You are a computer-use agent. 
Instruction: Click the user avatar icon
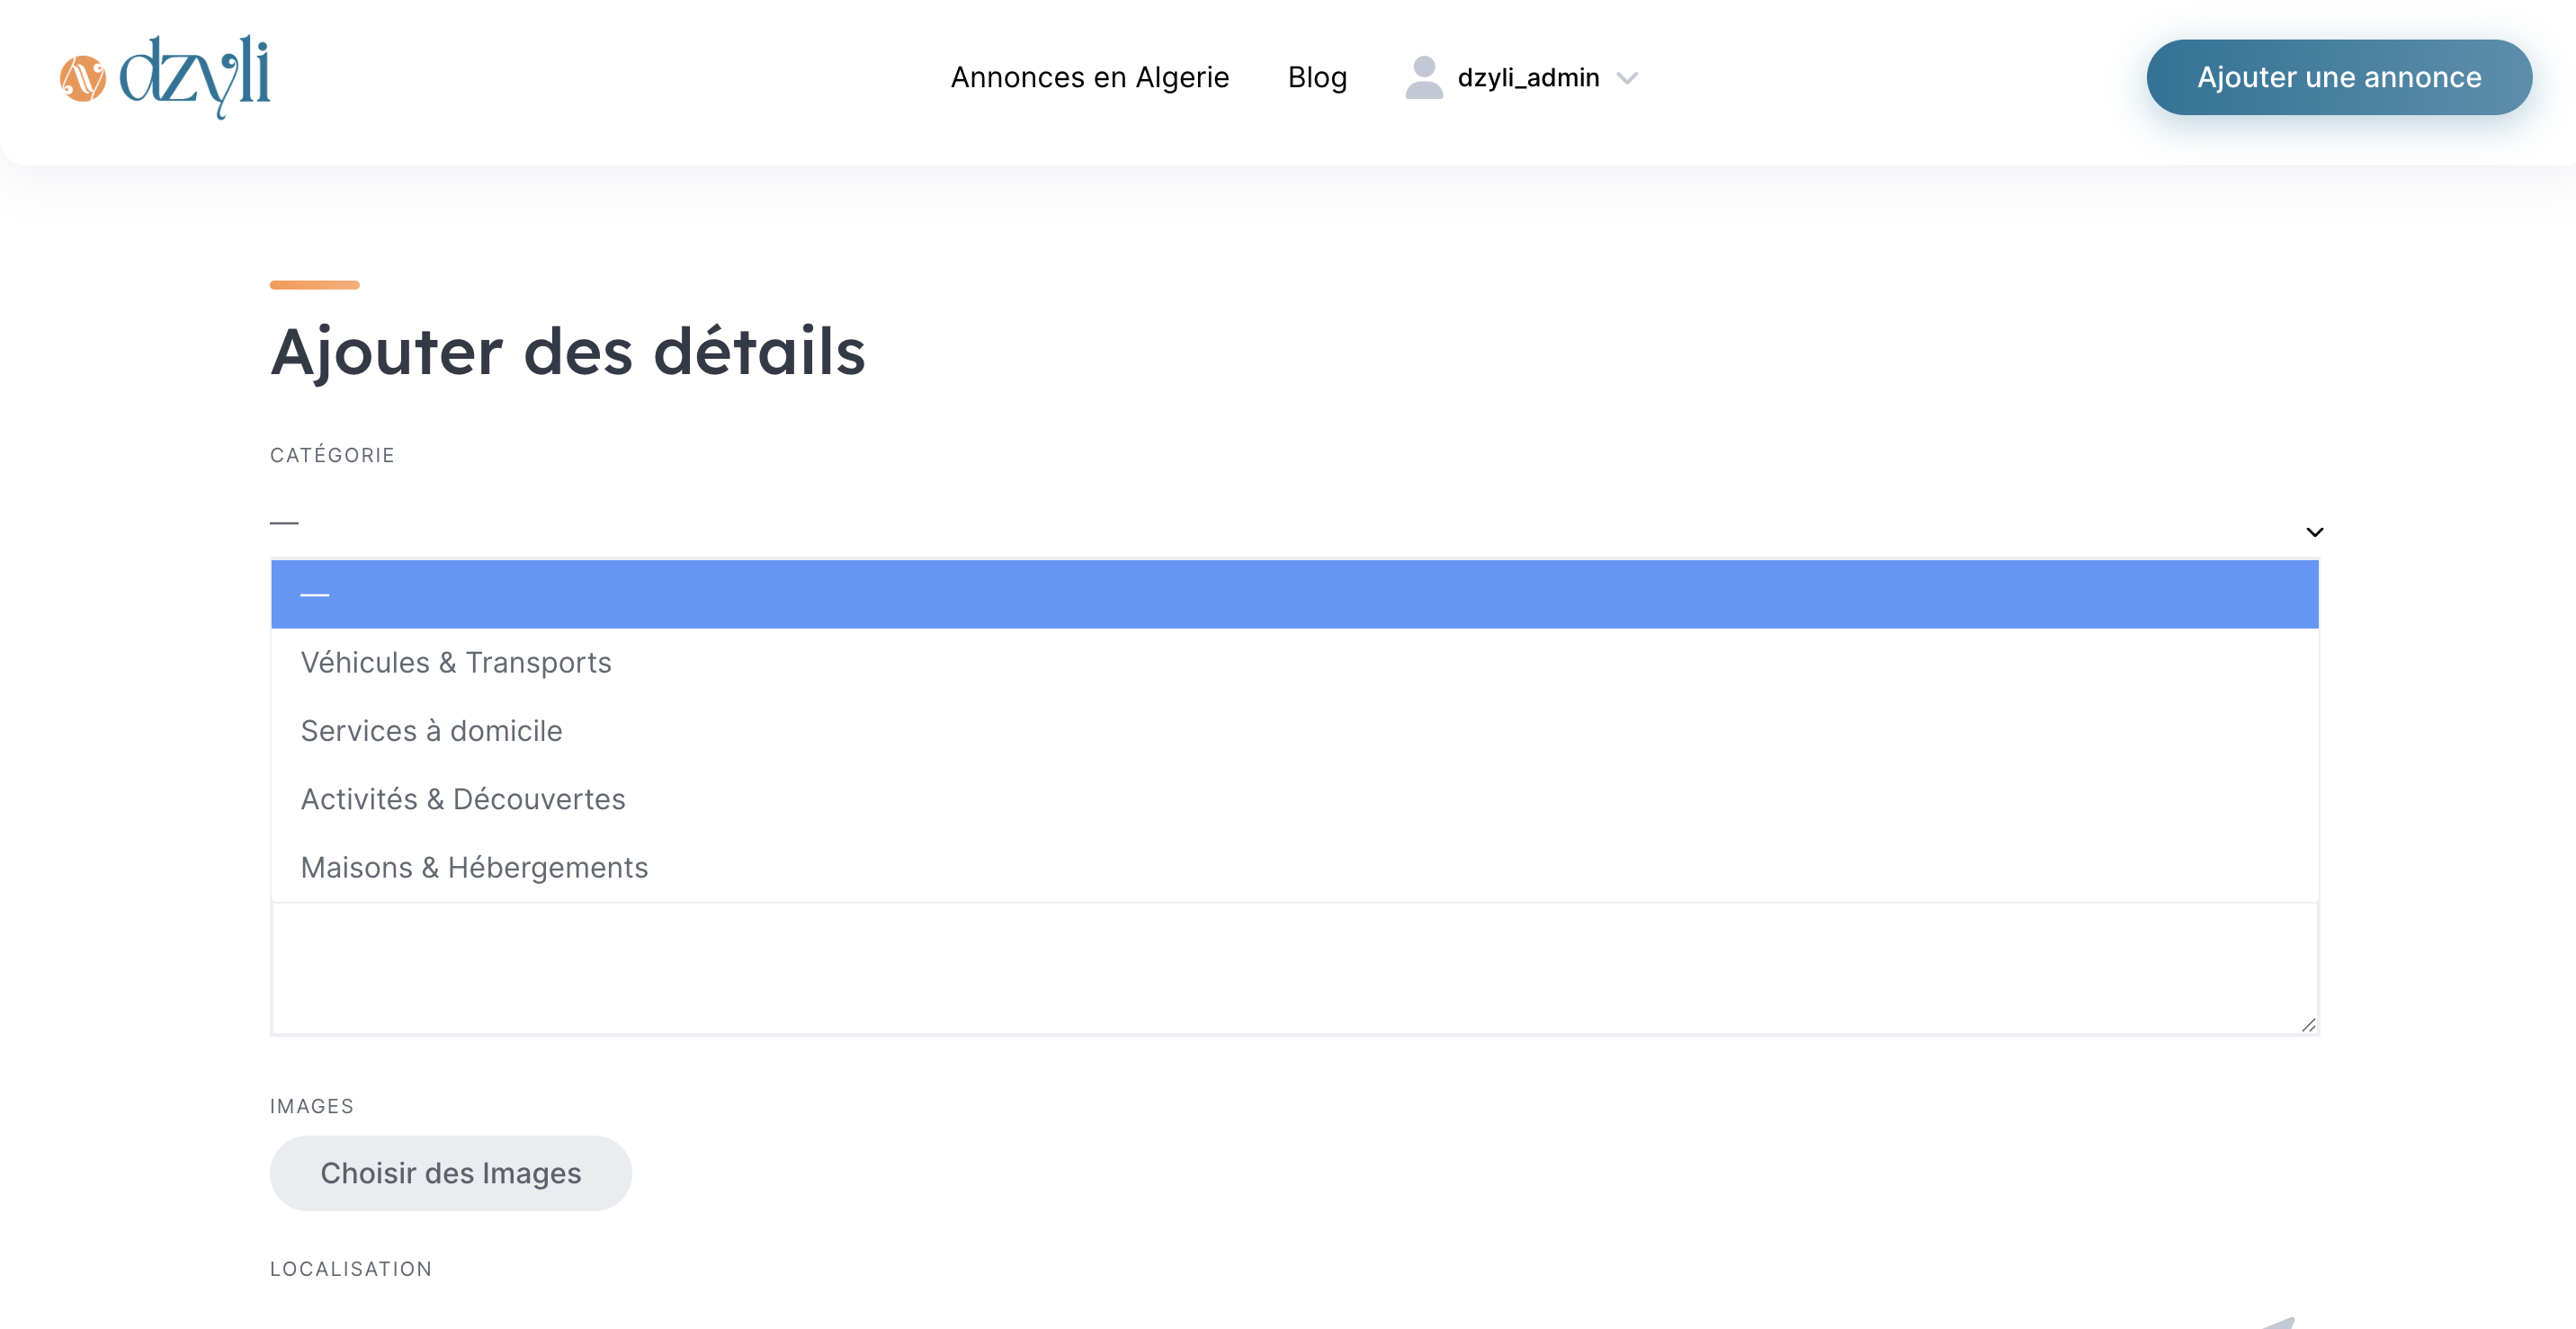(1424, 77)
